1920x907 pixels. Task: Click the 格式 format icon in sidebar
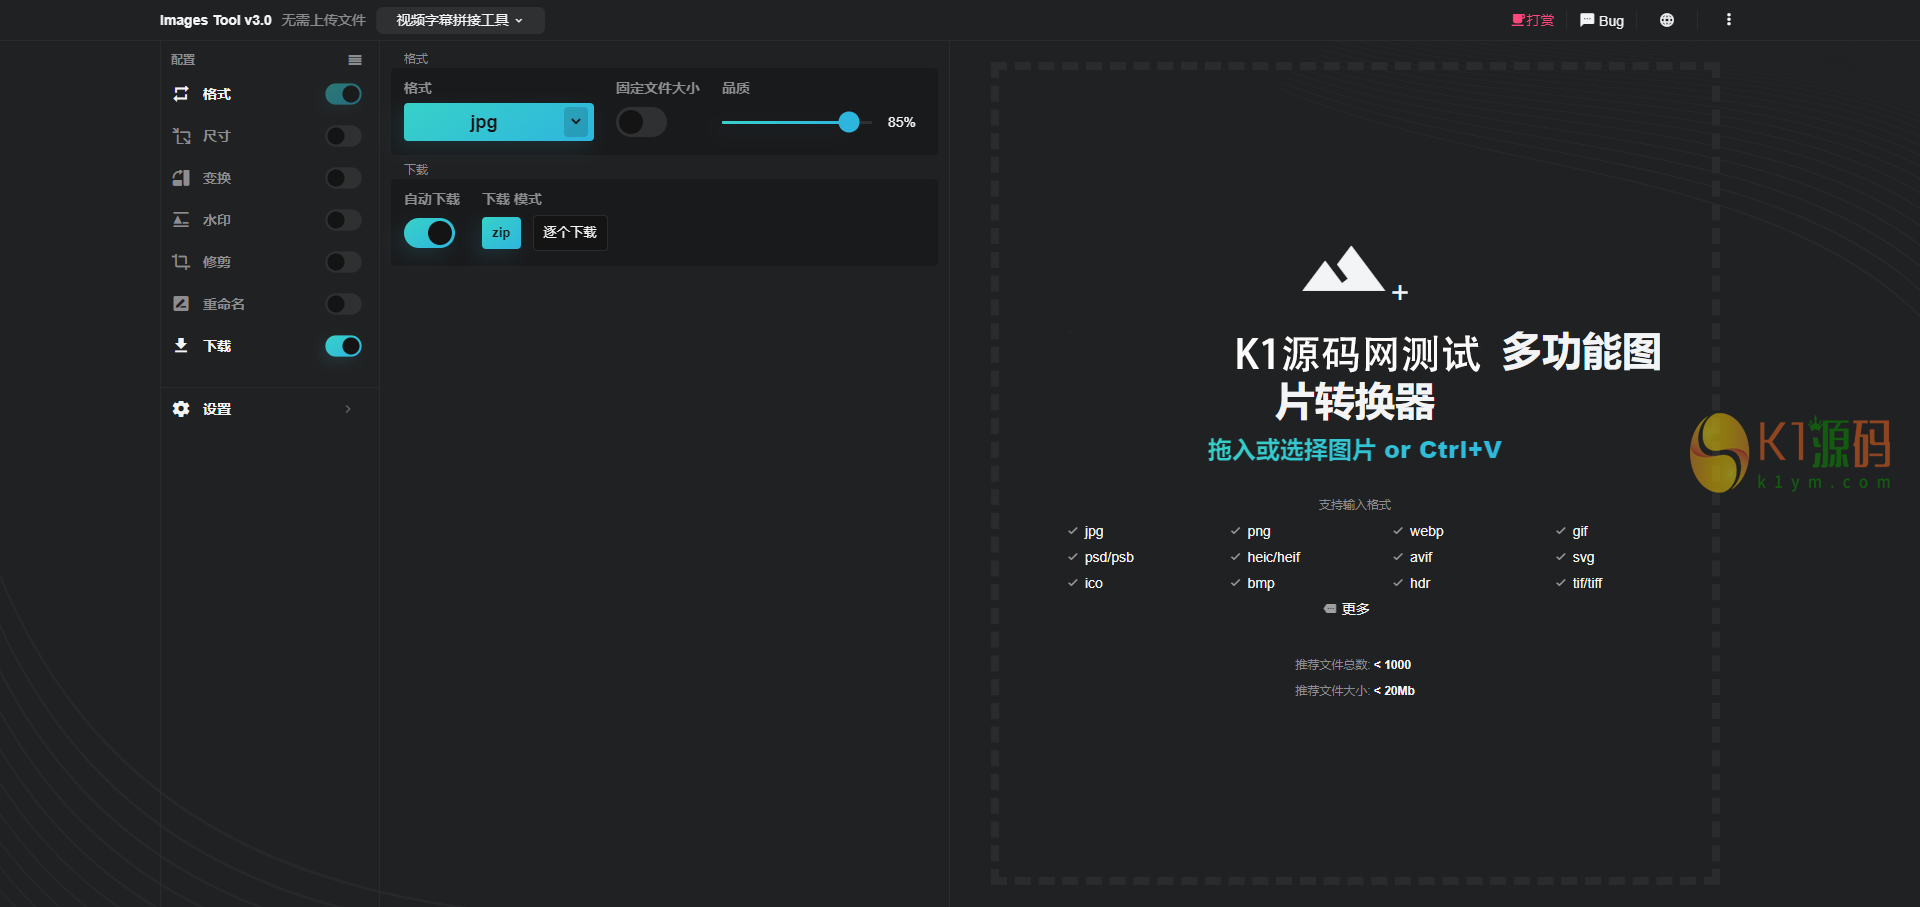pyautogui.click(x=181, y=94)
